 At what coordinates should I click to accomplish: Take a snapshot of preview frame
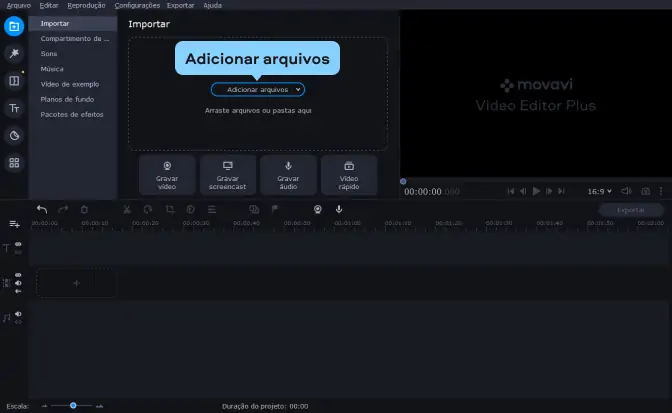[x=645, y=191]
